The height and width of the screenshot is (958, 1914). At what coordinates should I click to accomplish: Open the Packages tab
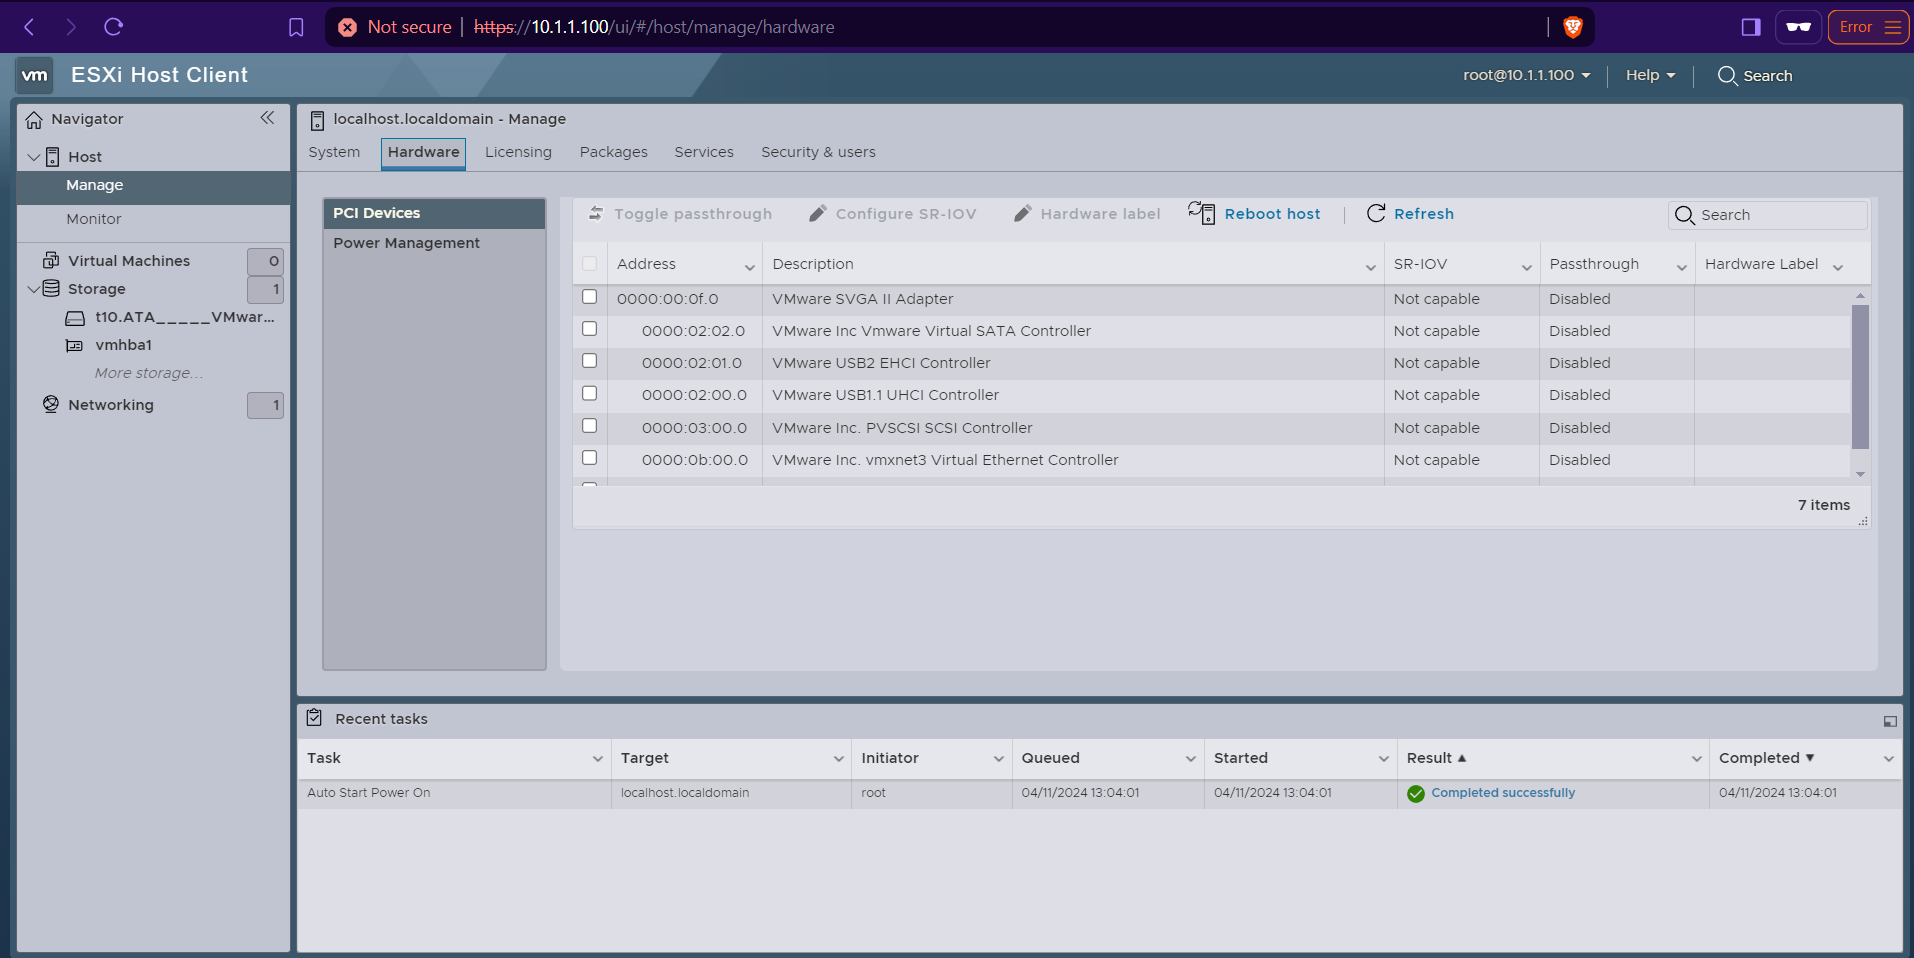coord(614,152)
